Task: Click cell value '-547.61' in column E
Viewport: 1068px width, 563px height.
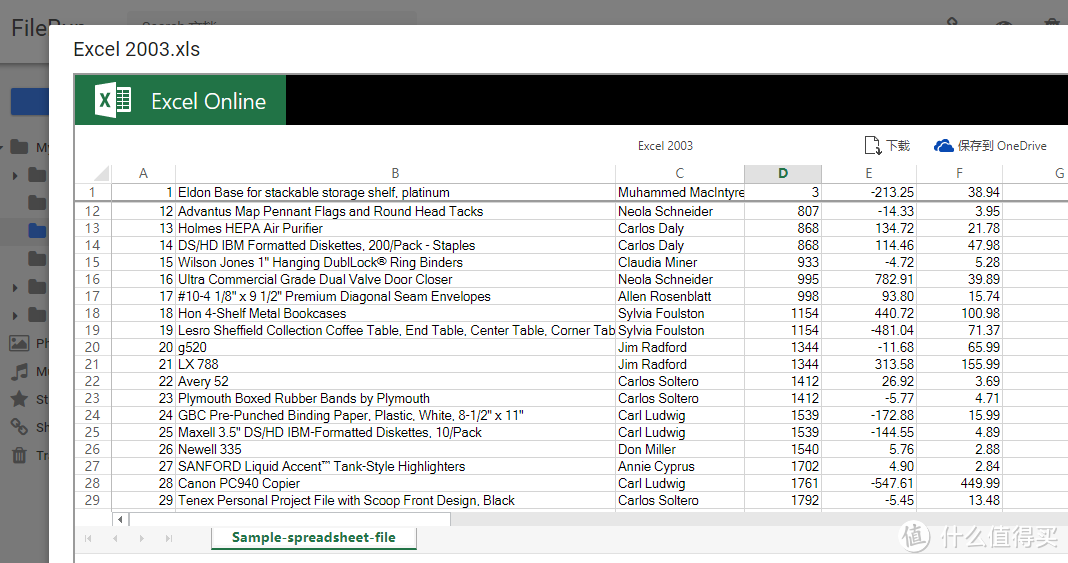Action: point(868,483)
